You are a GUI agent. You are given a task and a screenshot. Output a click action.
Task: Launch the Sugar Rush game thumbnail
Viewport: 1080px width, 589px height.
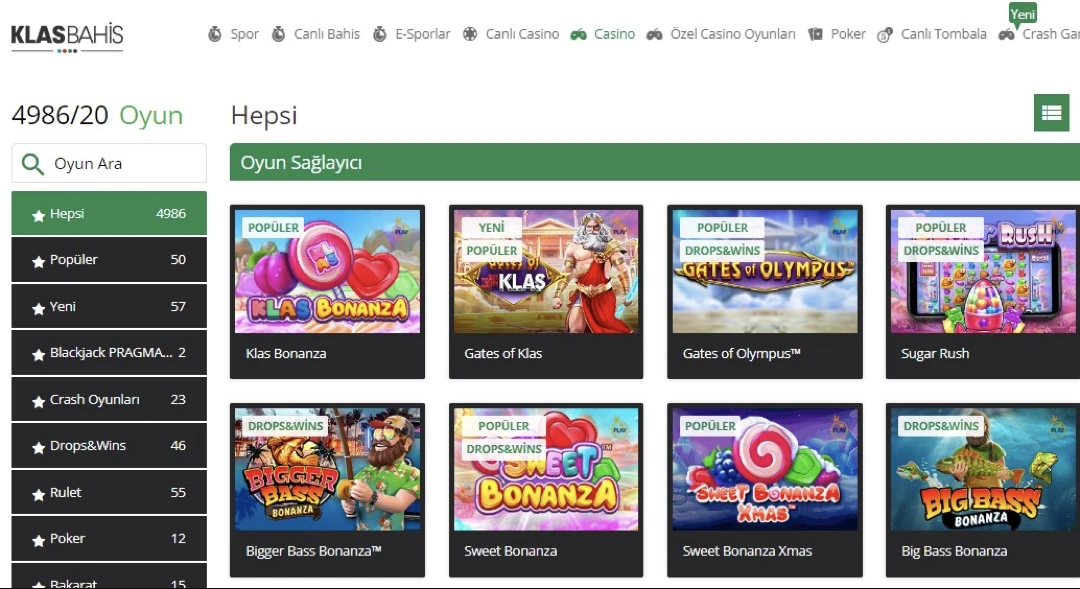point(985,271)
